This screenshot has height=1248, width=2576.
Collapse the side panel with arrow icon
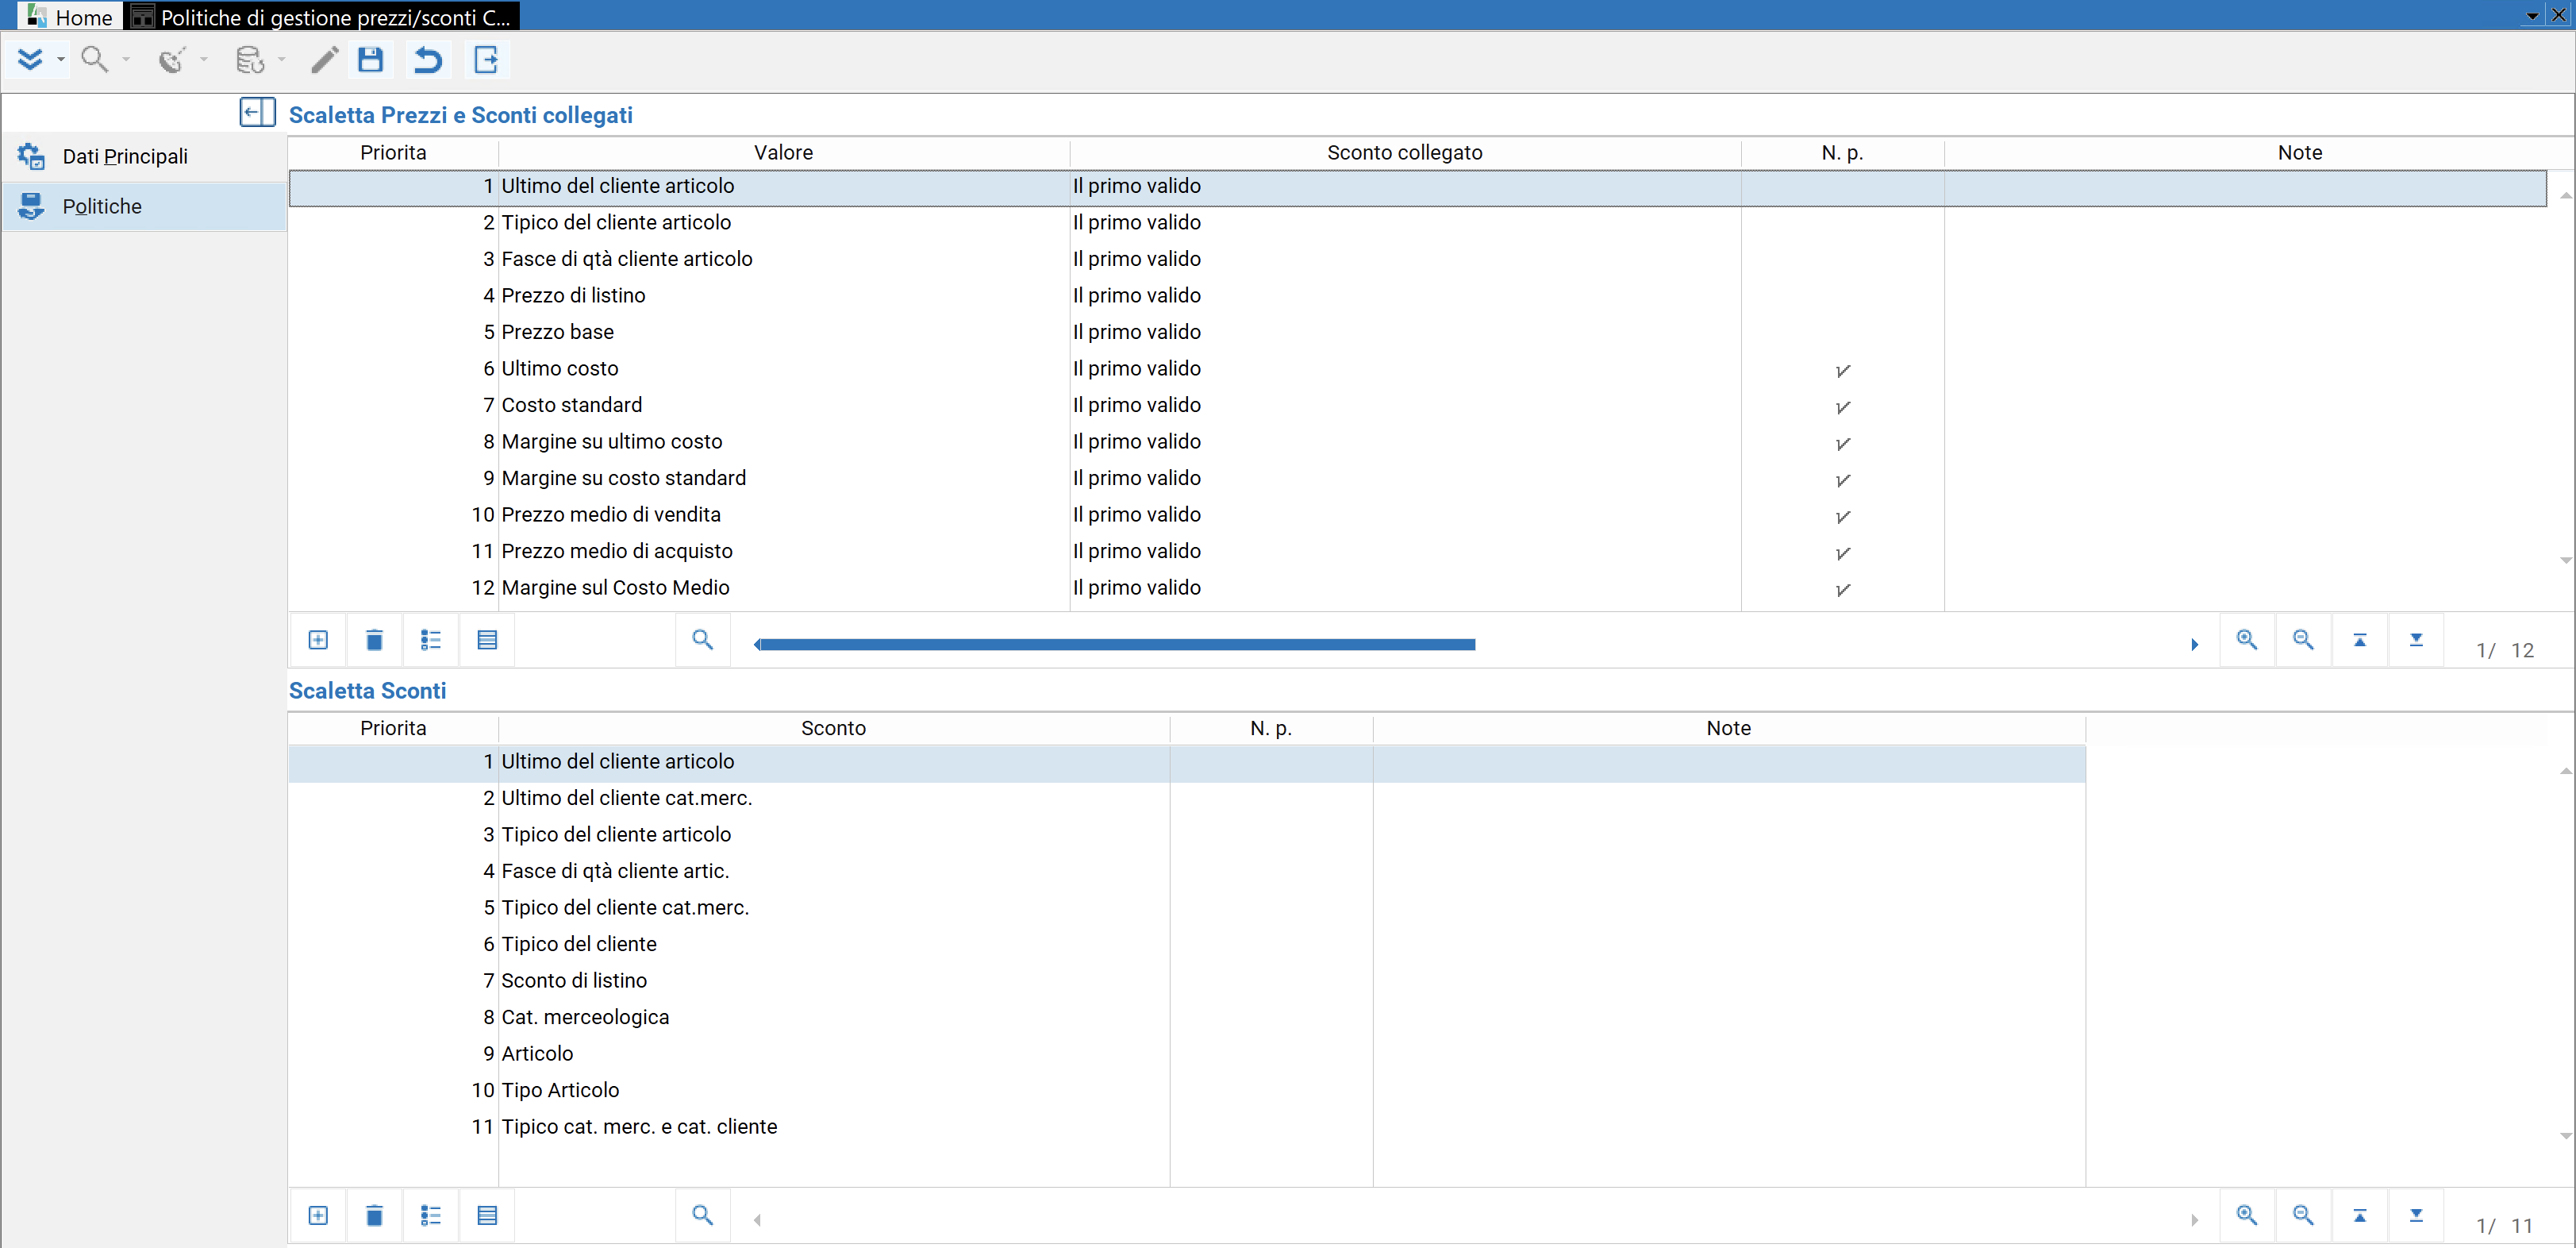pos(257,112)
